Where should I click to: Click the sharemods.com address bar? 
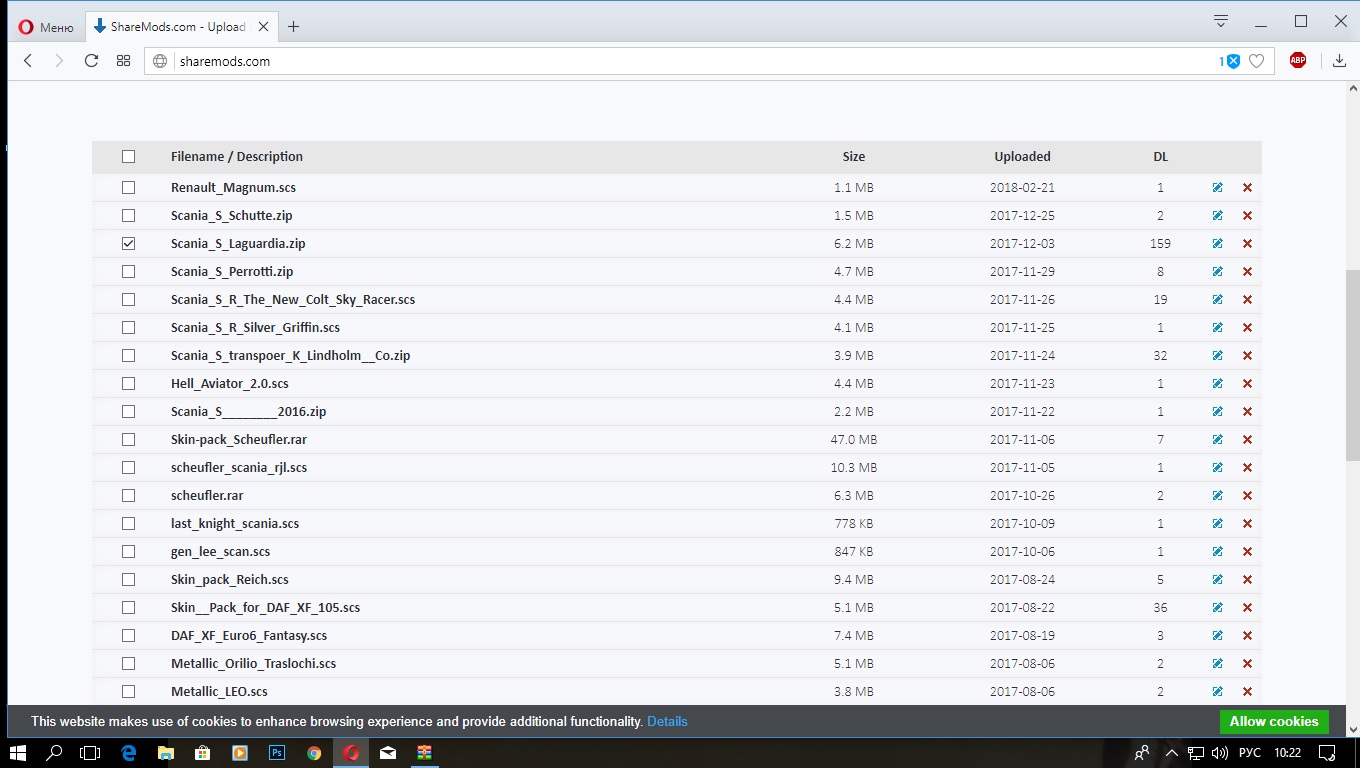(x=680, y=61)
